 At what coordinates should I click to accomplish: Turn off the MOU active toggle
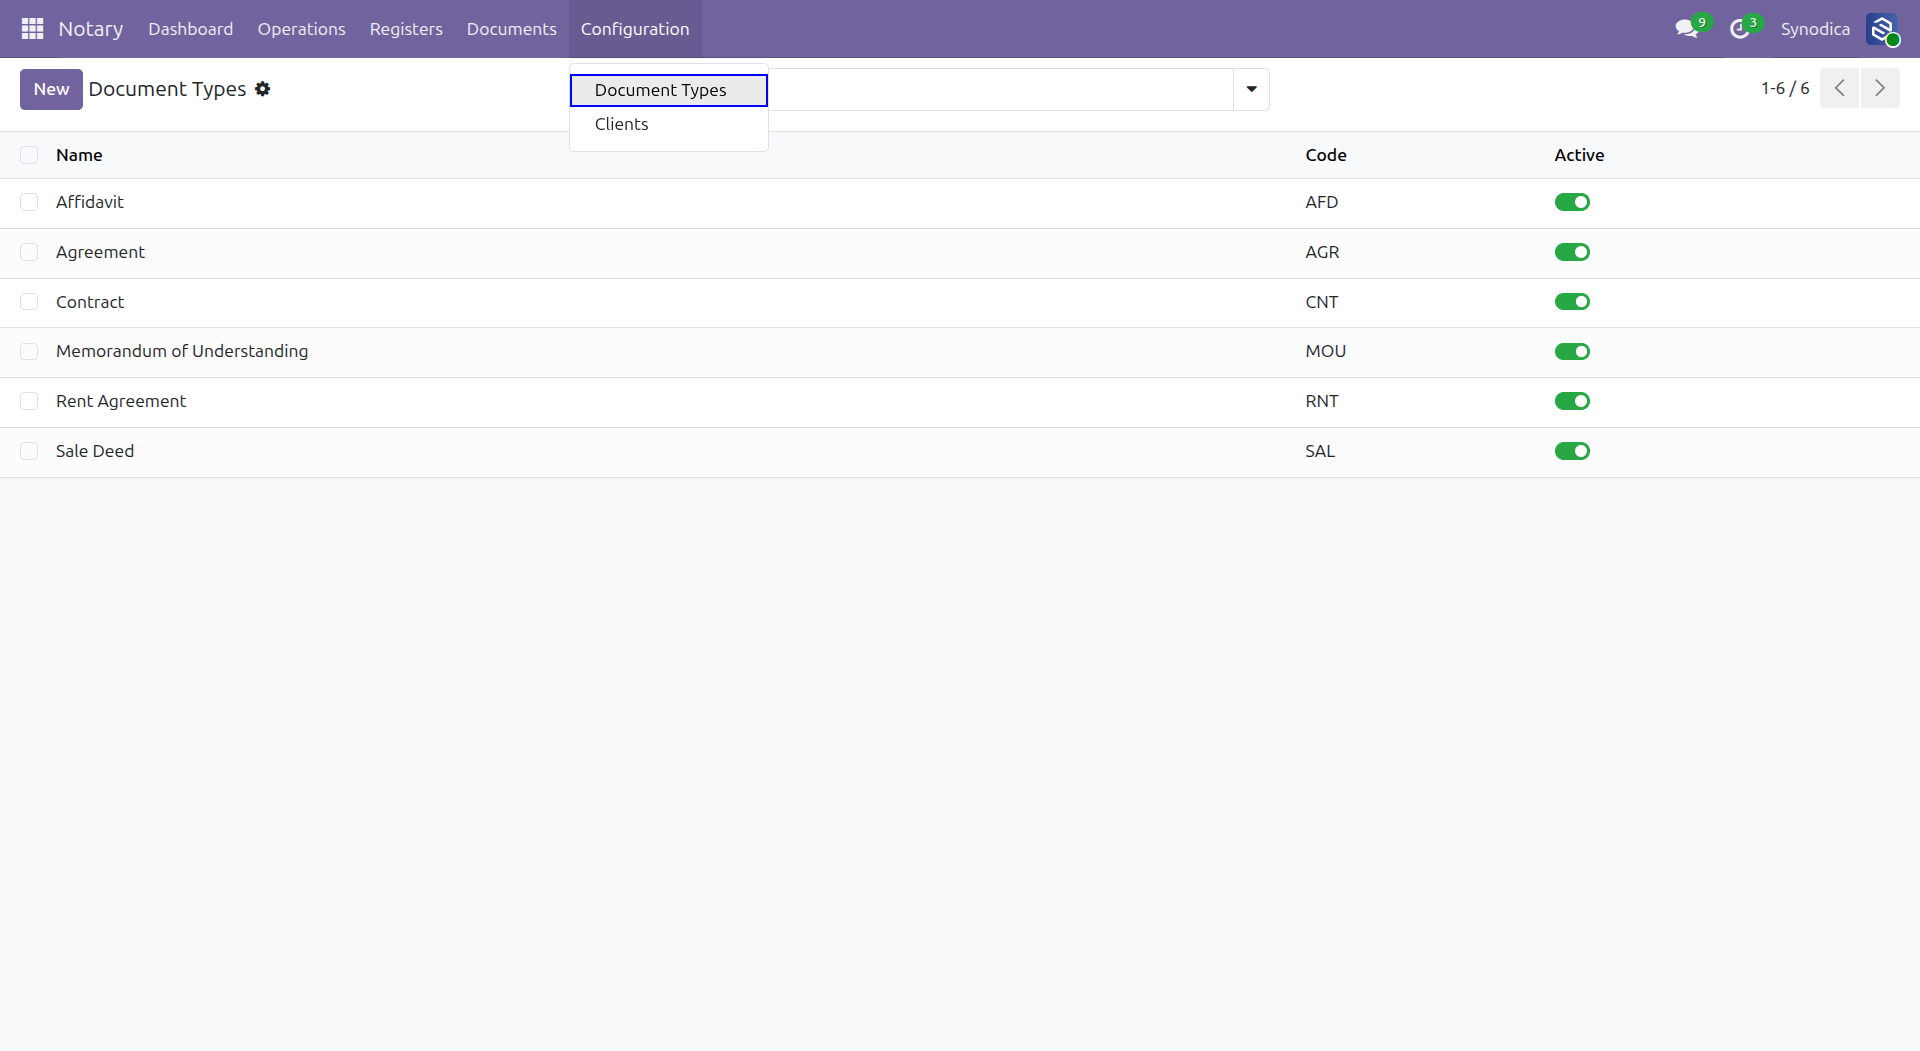(1572, 351)
